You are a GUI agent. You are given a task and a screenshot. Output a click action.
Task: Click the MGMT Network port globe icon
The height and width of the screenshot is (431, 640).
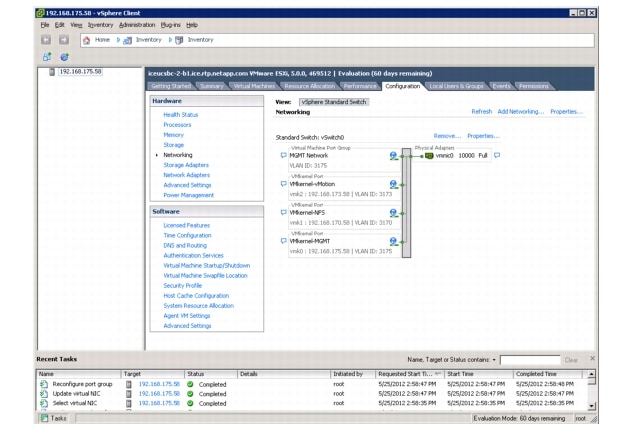point(393,156)
